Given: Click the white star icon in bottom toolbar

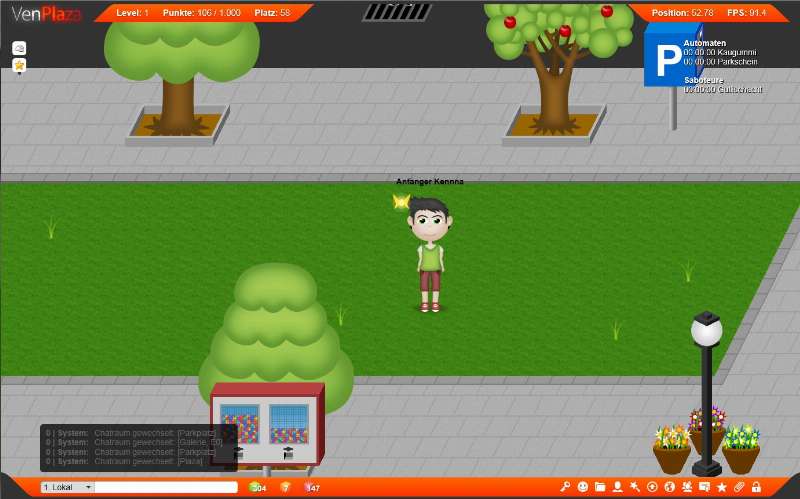Looking at the screenshot, I should pos(721,487).
